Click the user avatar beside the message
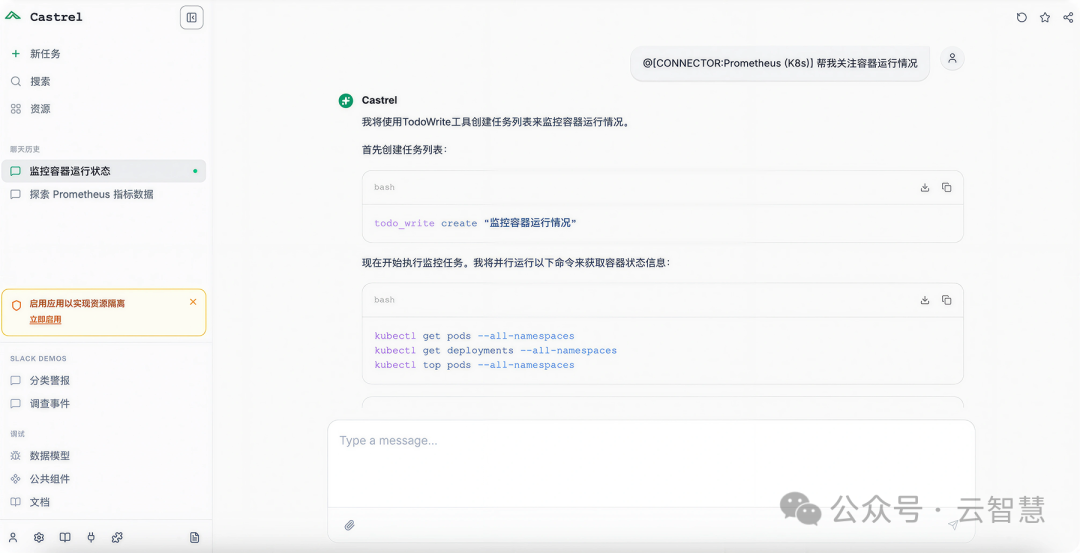The image size is (1080, 553). tap(953, 59)
